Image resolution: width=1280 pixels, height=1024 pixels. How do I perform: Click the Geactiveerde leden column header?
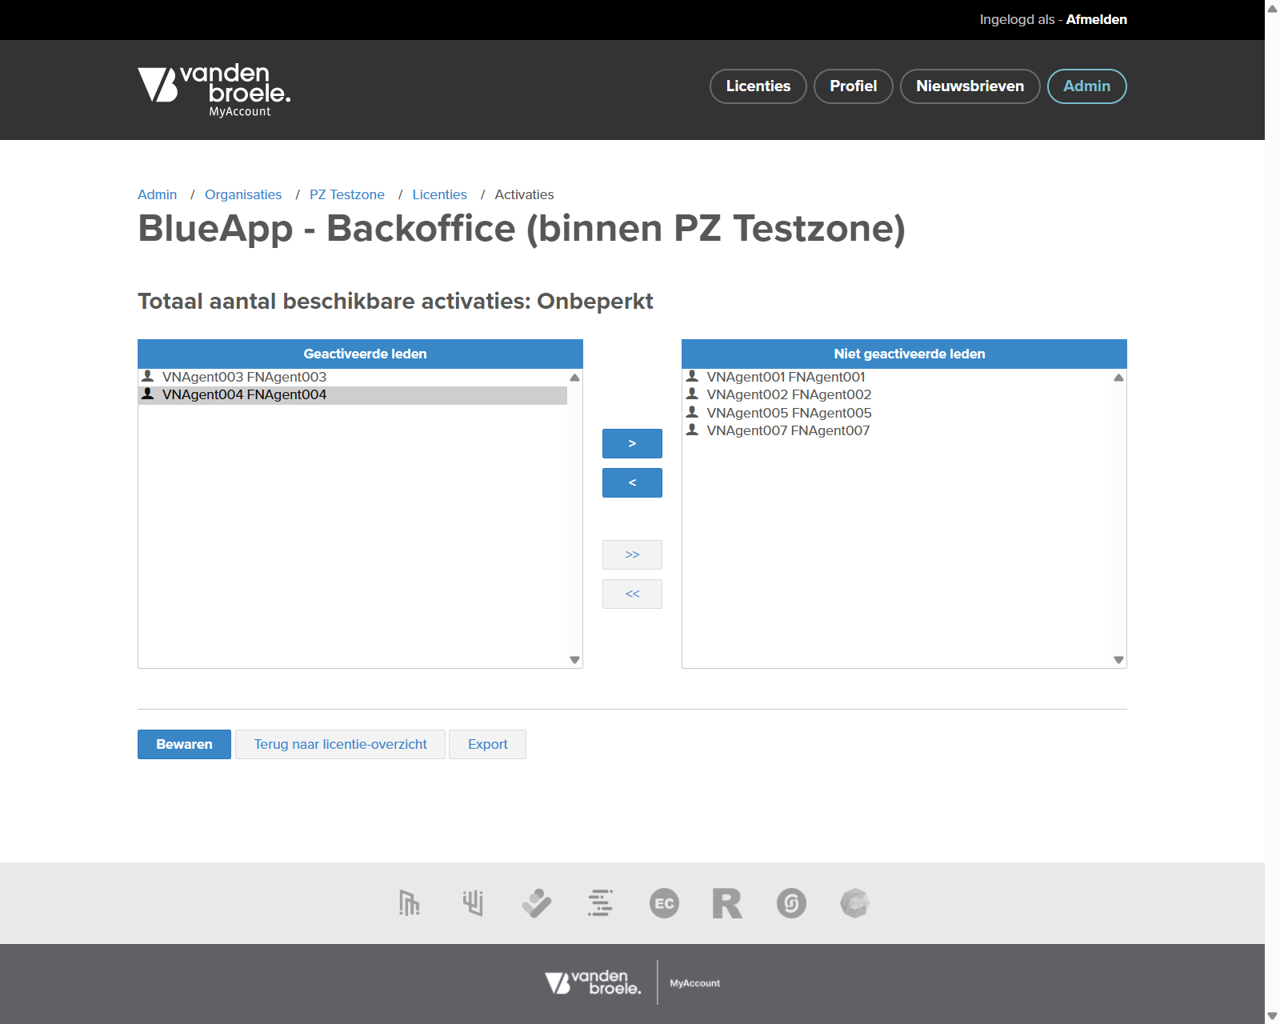coord(360,354)
